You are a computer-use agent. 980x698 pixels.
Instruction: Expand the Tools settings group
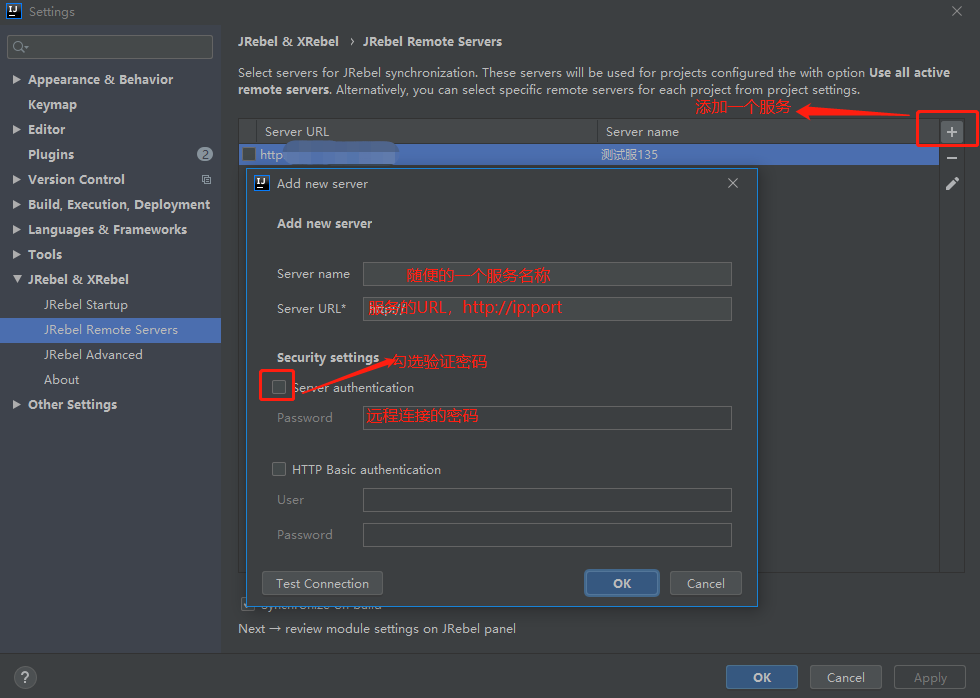click(17, 254)
